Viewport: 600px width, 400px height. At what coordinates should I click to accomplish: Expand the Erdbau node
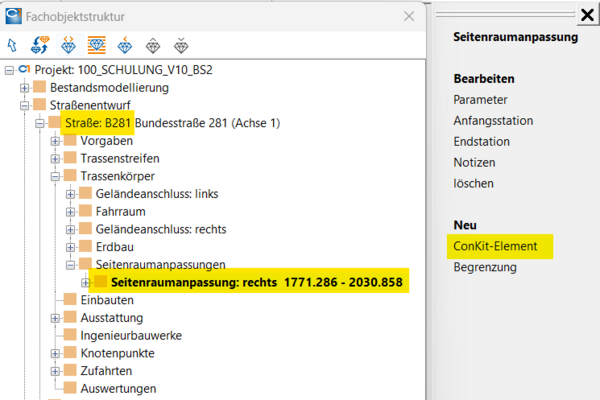pyautogui.click(x=70, y=247)
